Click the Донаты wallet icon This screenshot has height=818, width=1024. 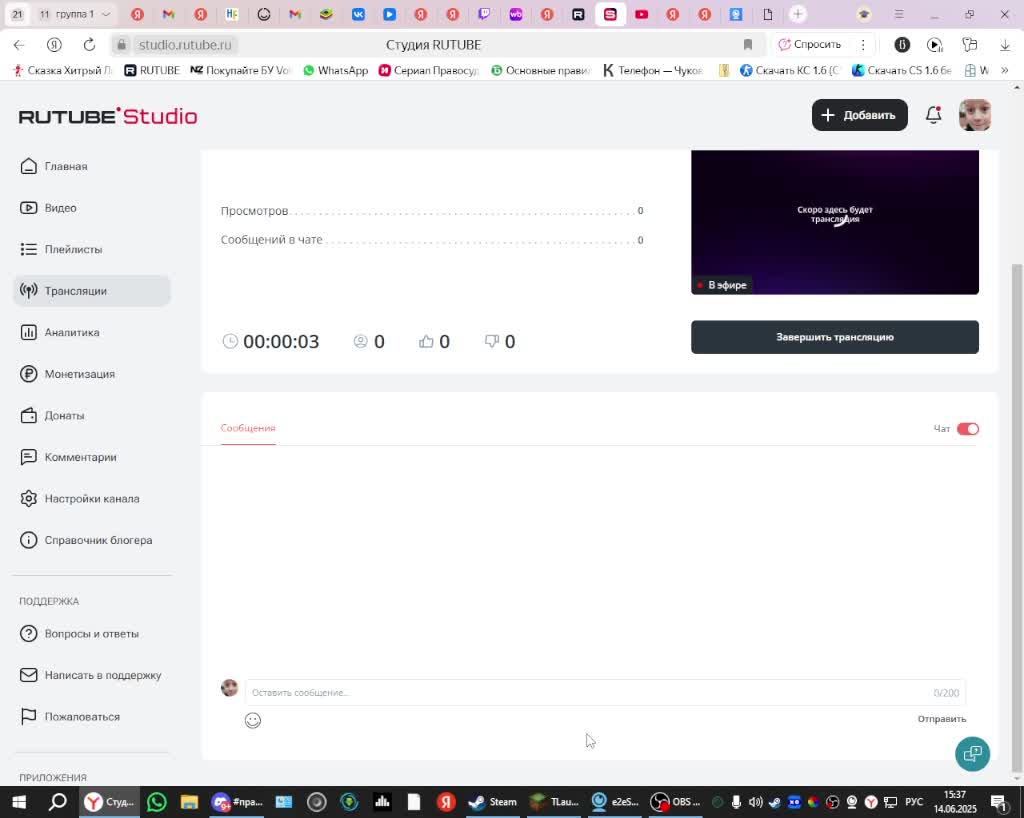[x=28, y=415]
